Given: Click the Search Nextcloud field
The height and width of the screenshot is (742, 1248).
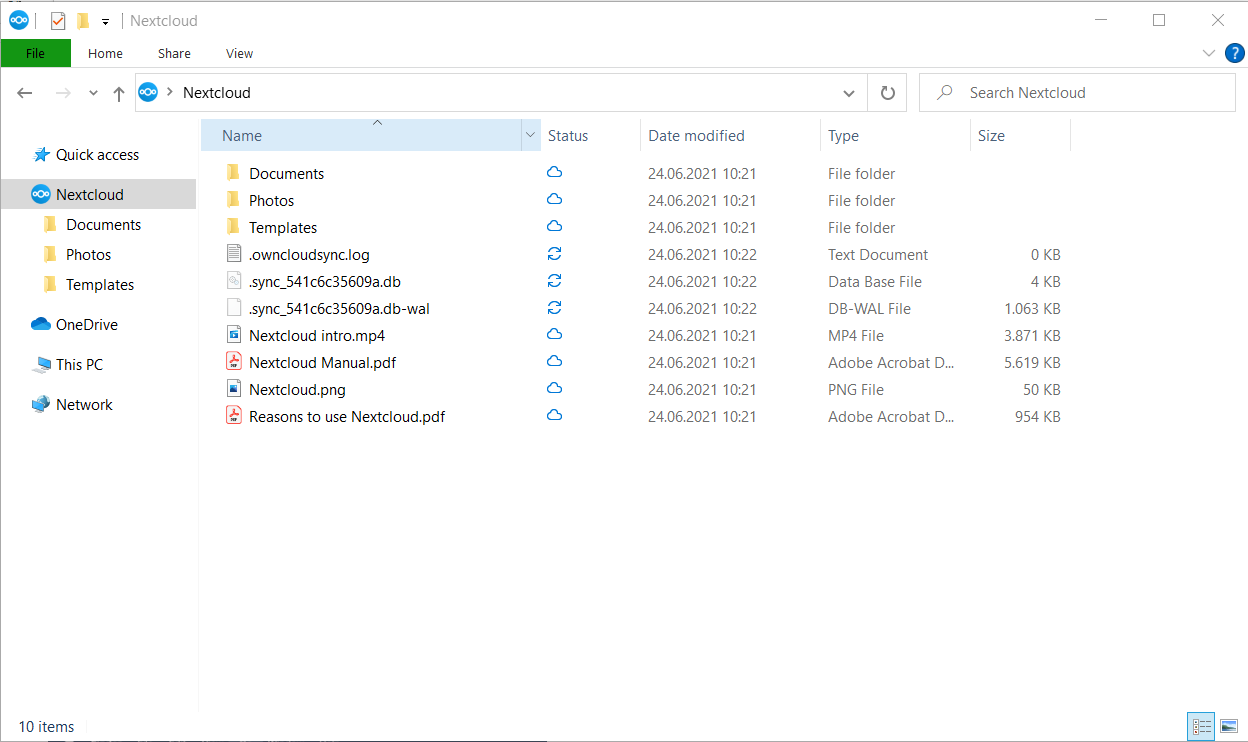Looking at the screenshot, I should coord(1077,93).
